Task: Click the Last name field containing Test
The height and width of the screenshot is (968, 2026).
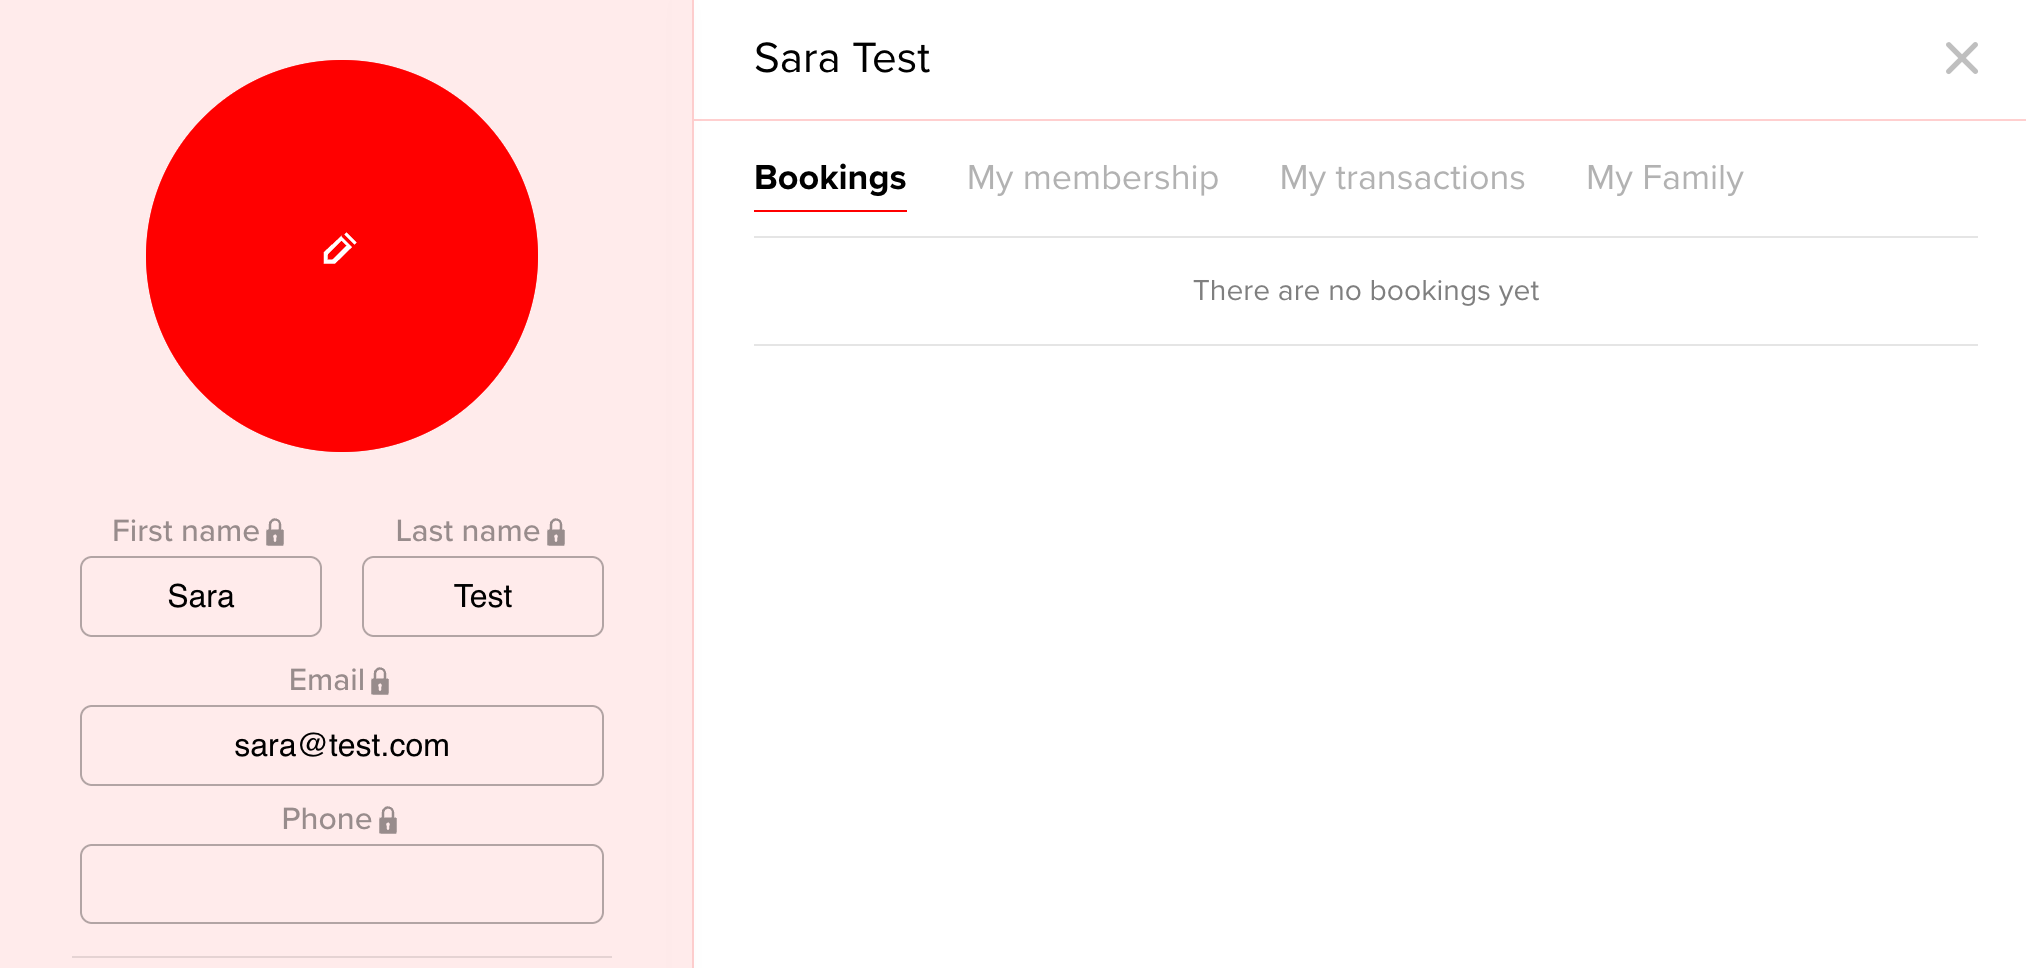Action: pos(483,596)
